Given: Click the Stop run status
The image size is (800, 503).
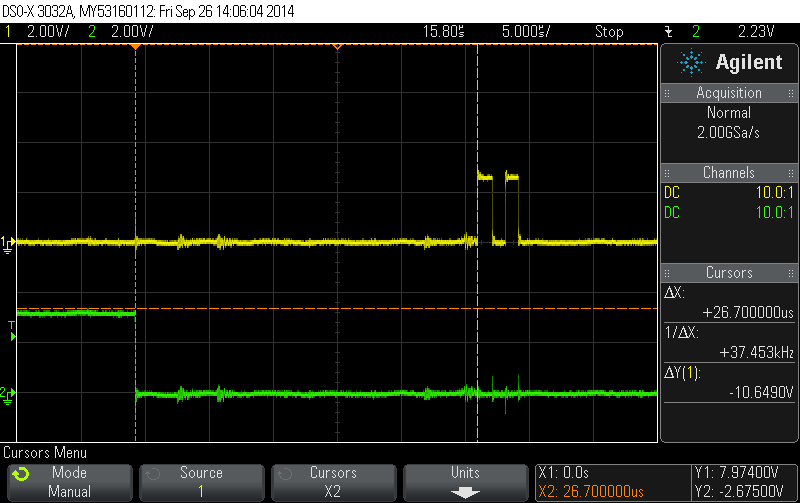Looking at the screenshot, I should [609, 32].
